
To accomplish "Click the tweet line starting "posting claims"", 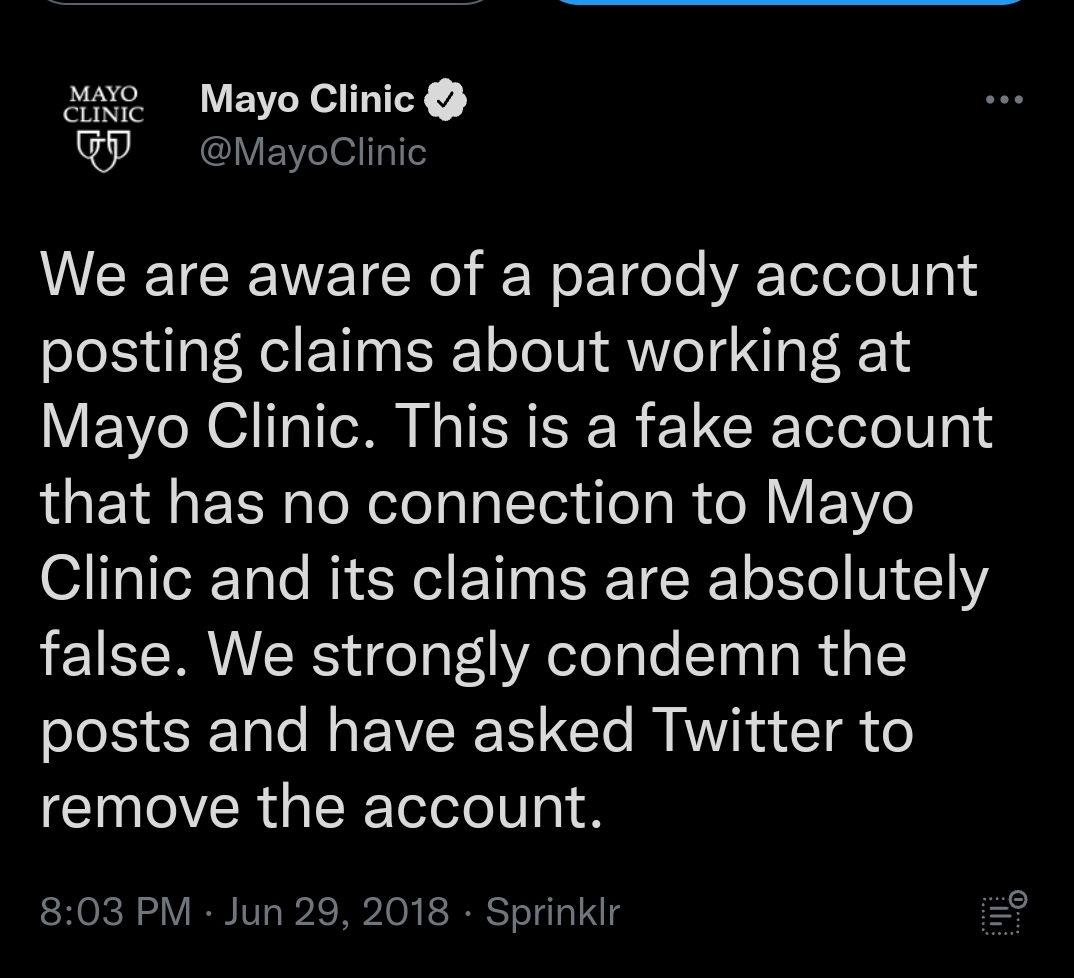I will click(x=475, y=352).
